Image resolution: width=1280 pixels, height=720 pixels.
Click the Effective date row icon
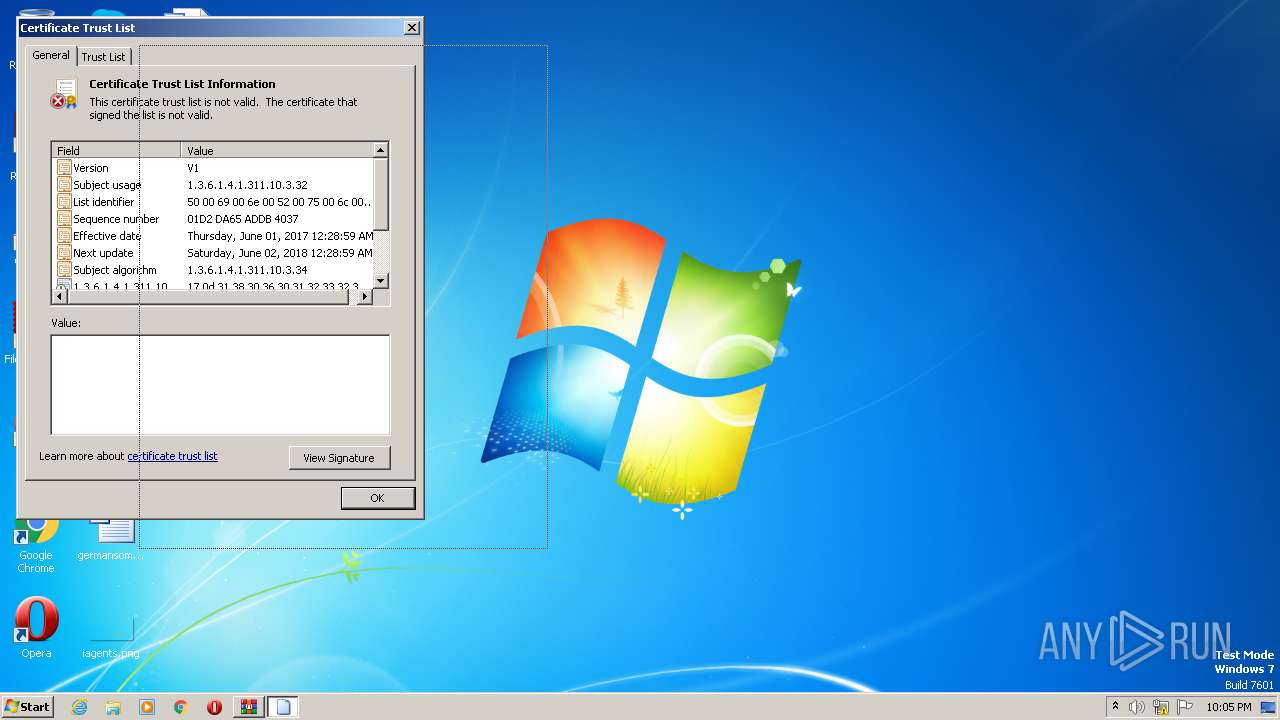click(64, 236)
